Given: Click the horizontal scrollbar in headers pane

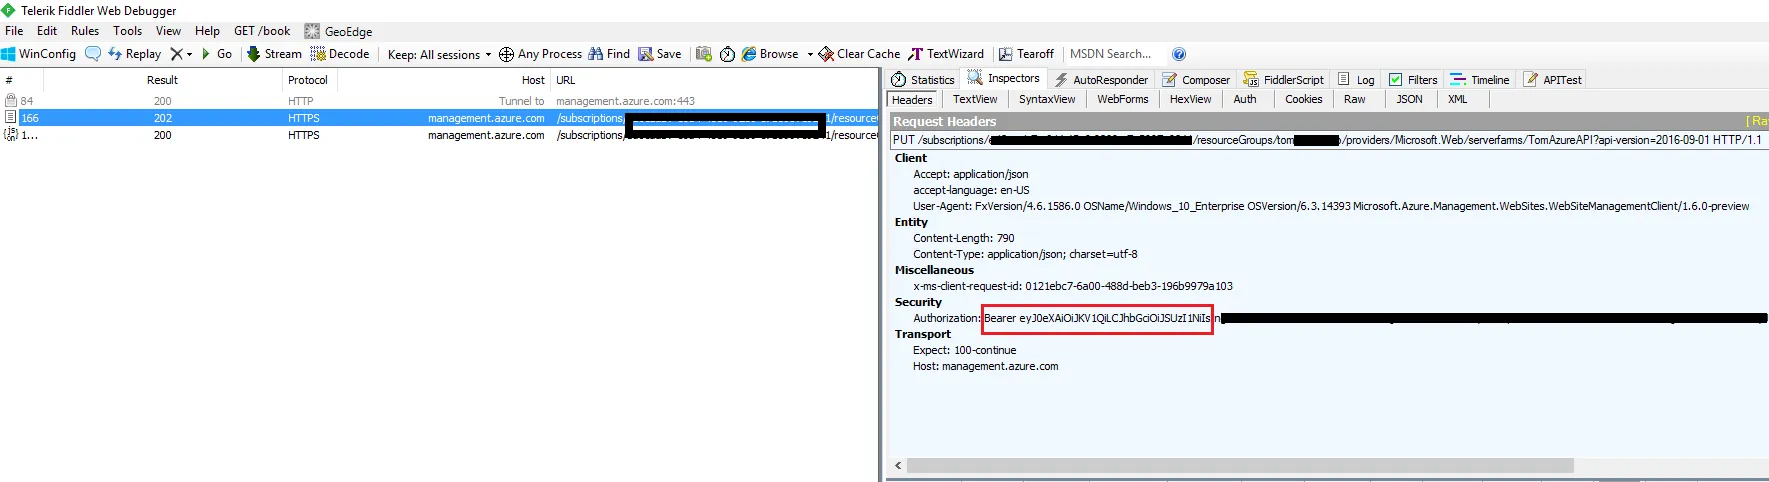Looking at the screenshot, I should click(x=1240, y=466).
